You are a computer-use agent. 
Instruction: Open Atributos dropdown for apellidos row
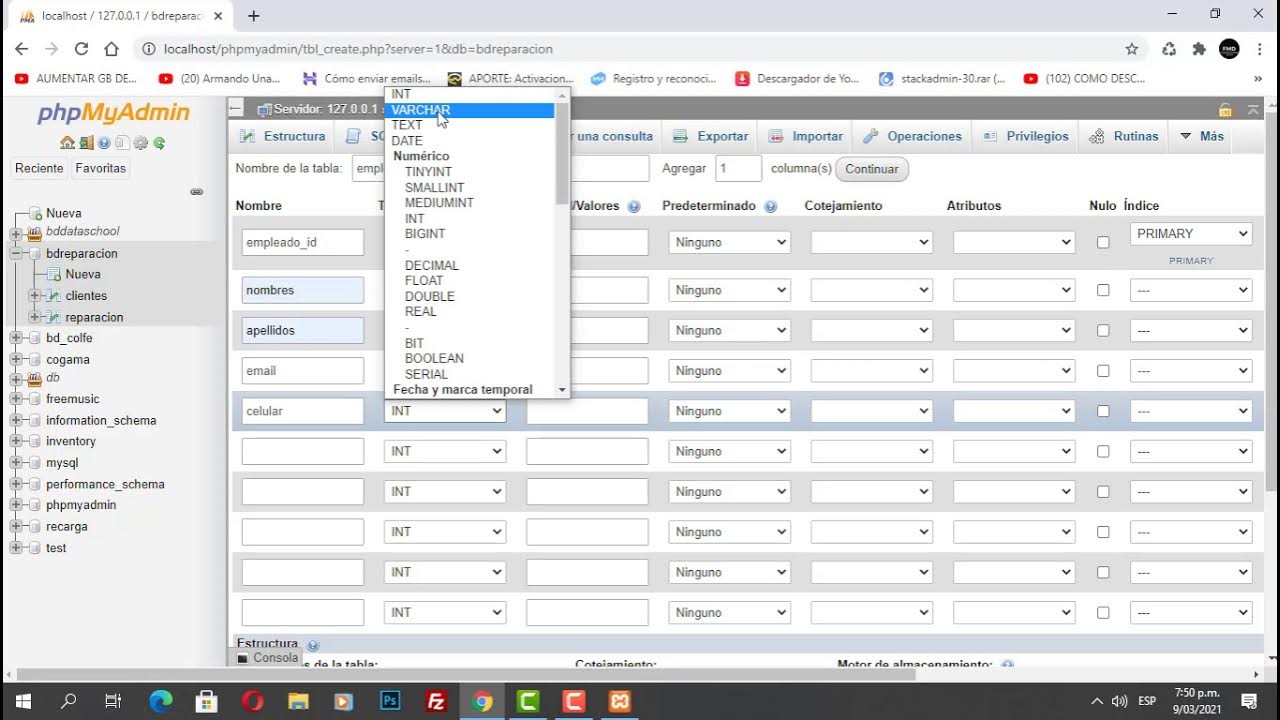[x=1013, y=330]
